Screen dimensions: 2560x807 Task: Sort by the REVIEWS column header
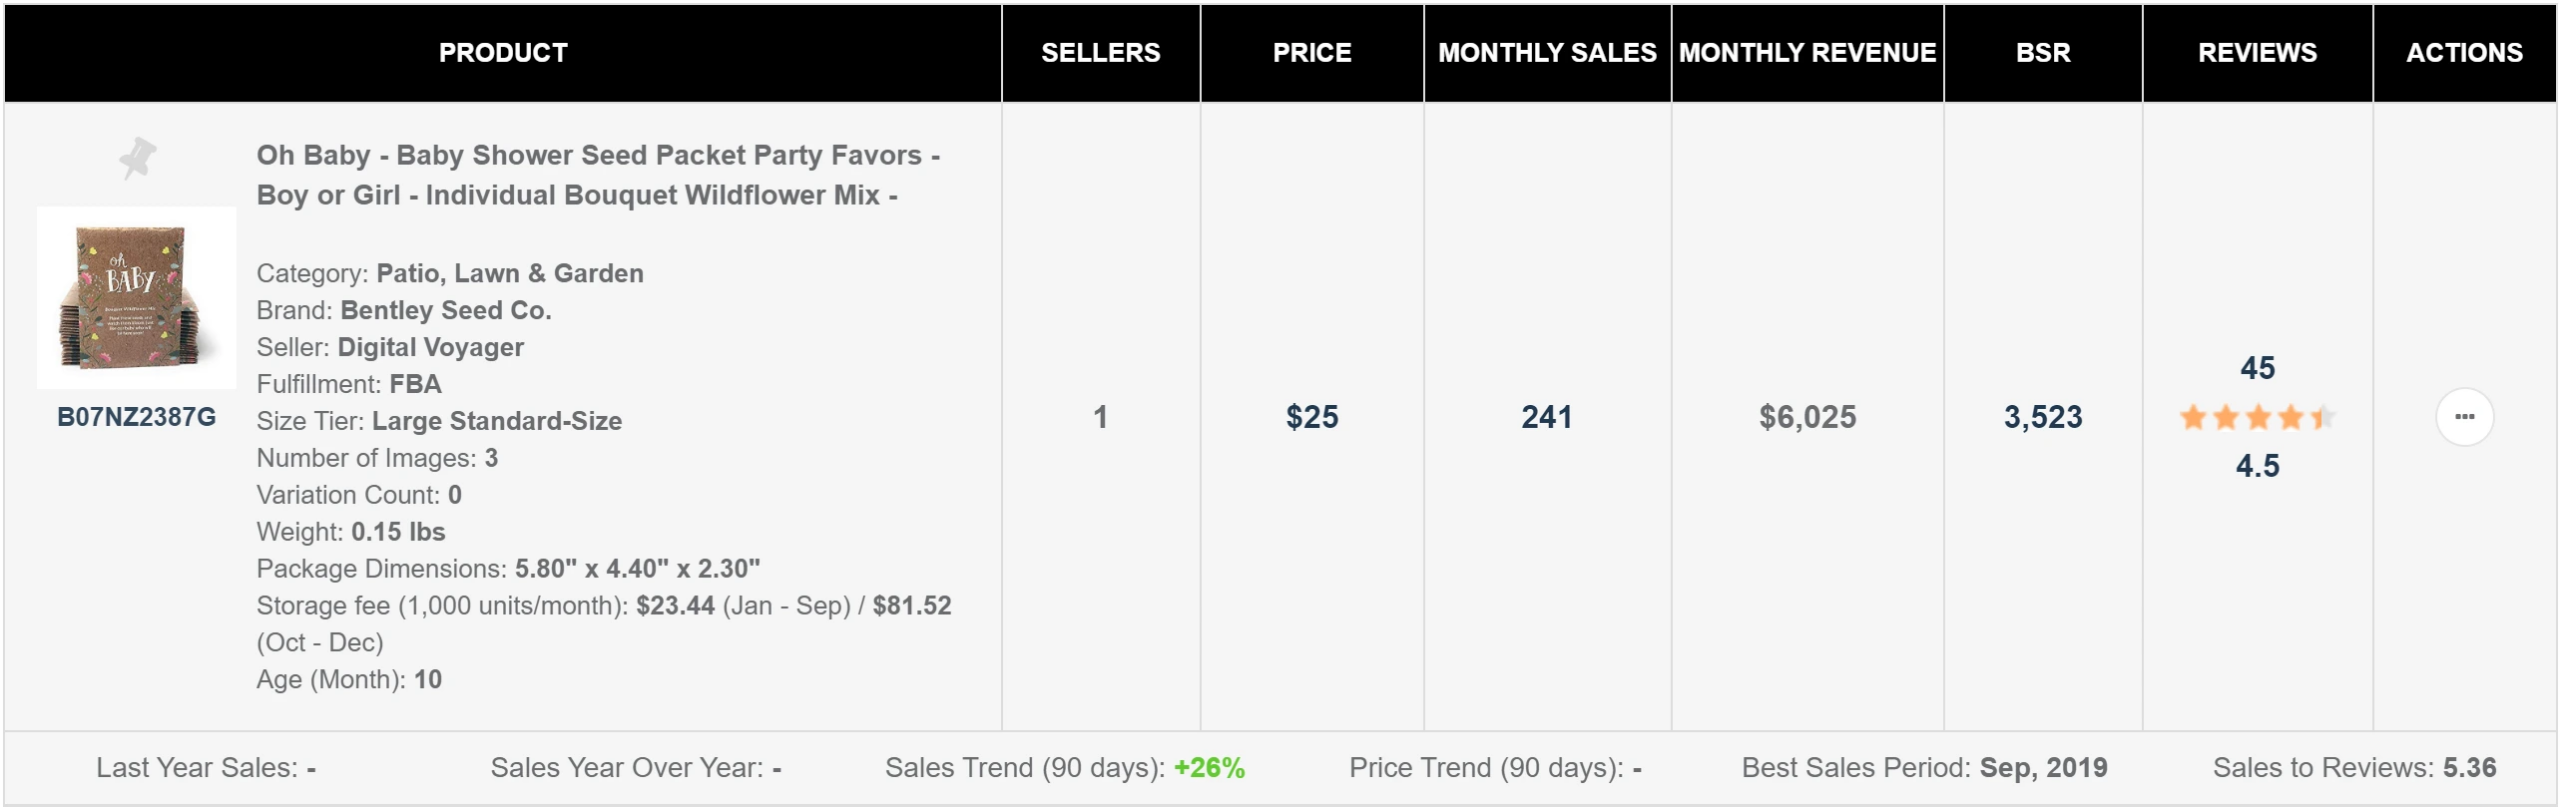point(2257,53)
